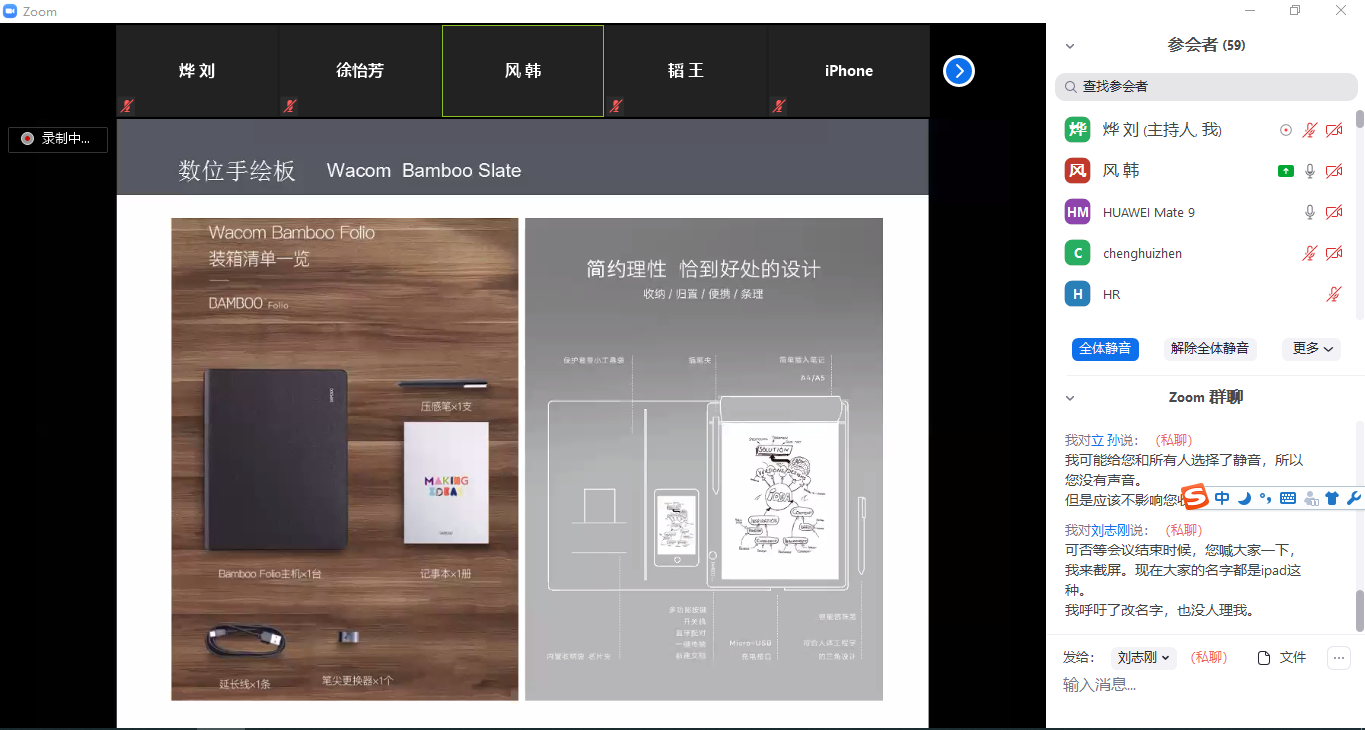Select the 徐怡芳 video tile

click(360, 71)
